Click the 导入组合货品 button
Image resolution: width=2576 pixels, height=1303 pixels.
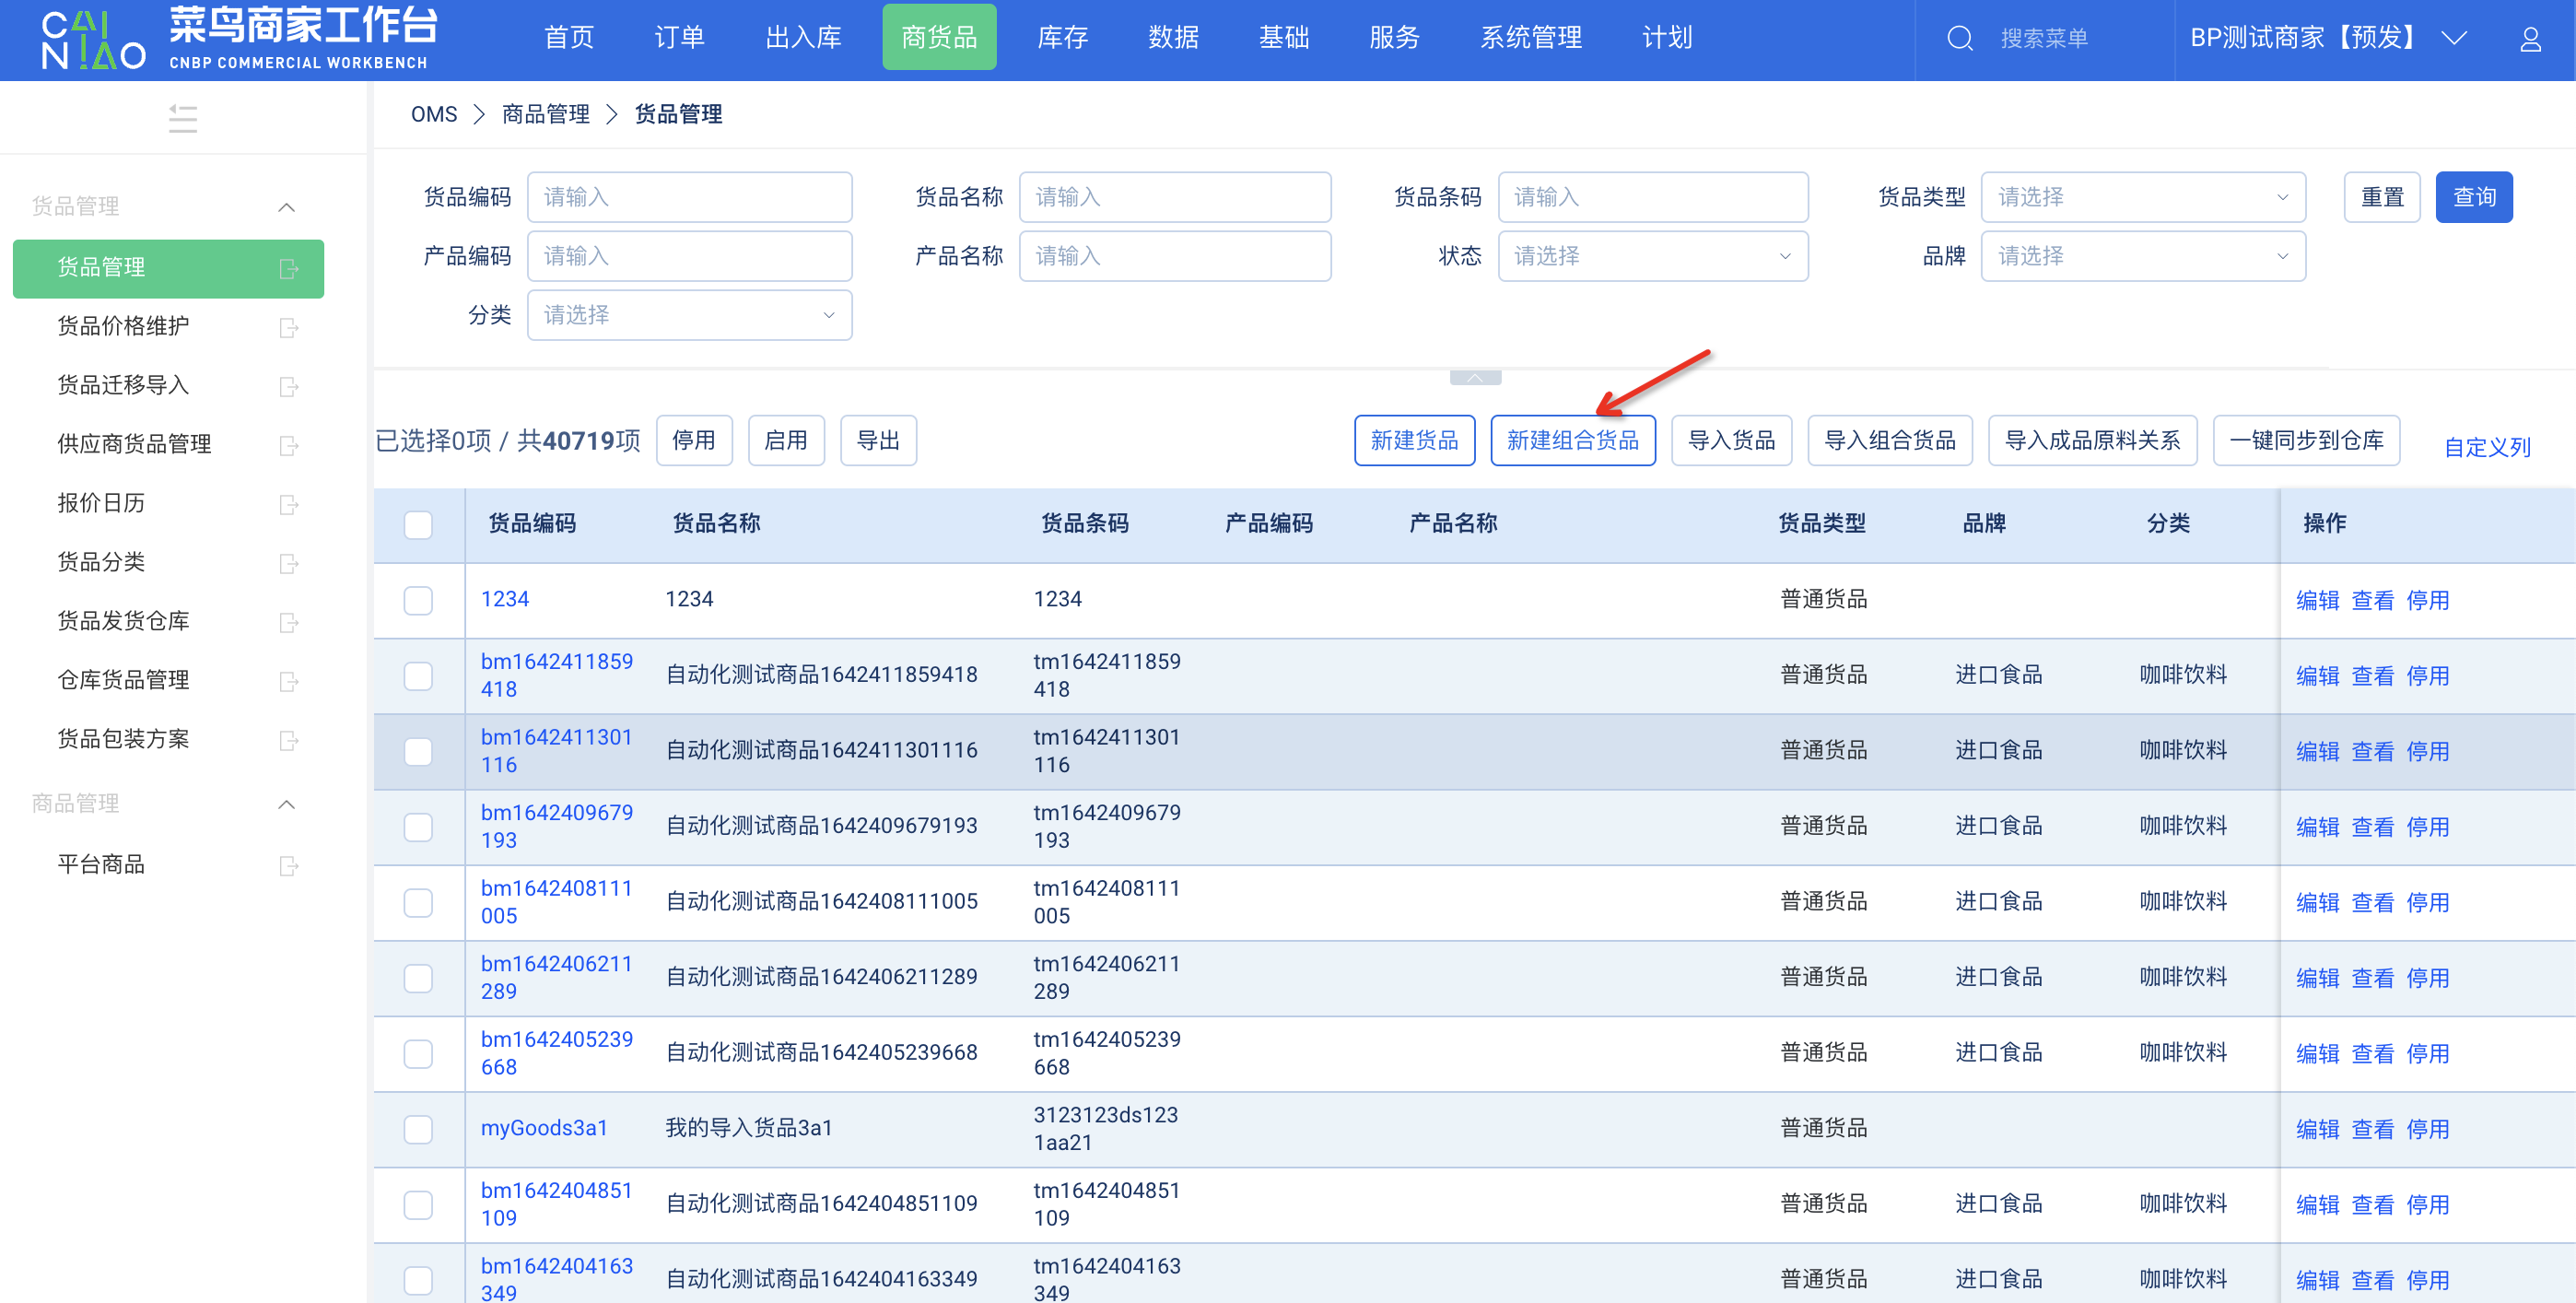click(x=1889, y=441)
